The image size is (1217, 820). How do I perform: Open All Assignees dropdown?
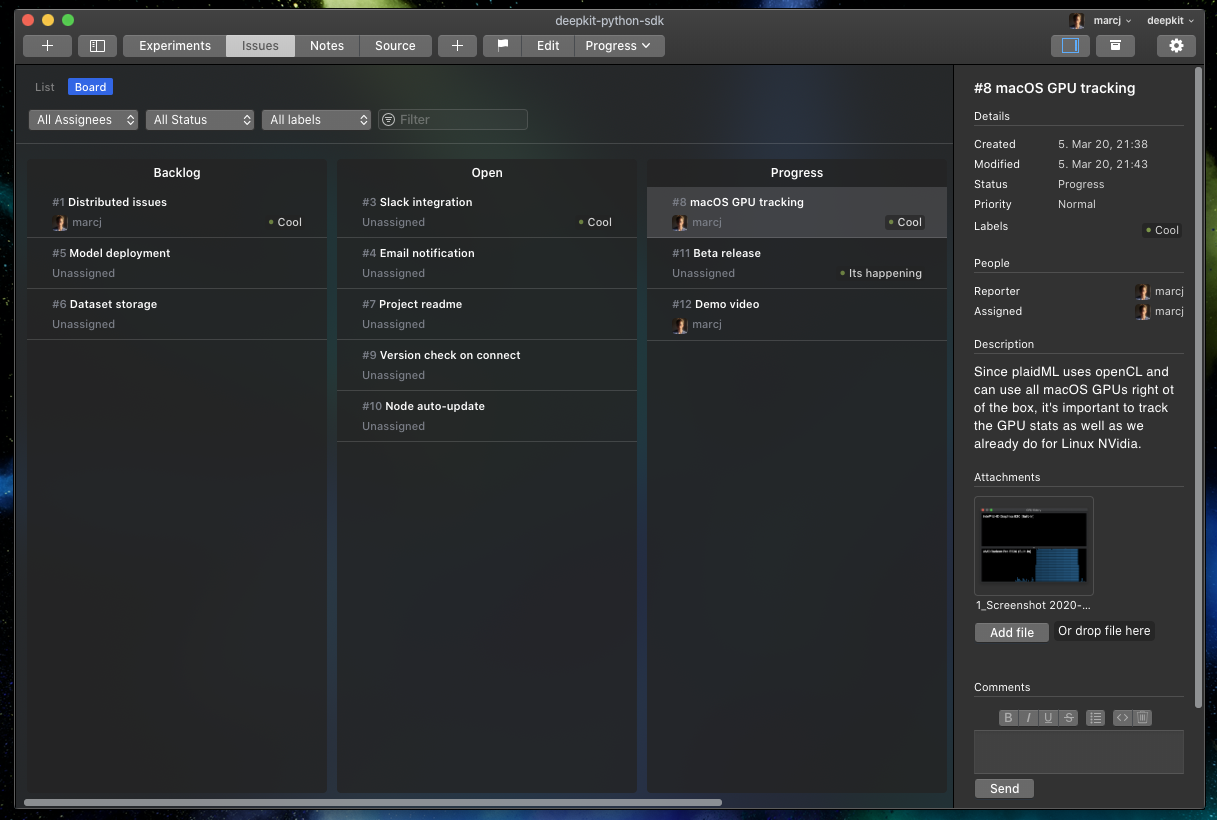(x=83, y=120)
